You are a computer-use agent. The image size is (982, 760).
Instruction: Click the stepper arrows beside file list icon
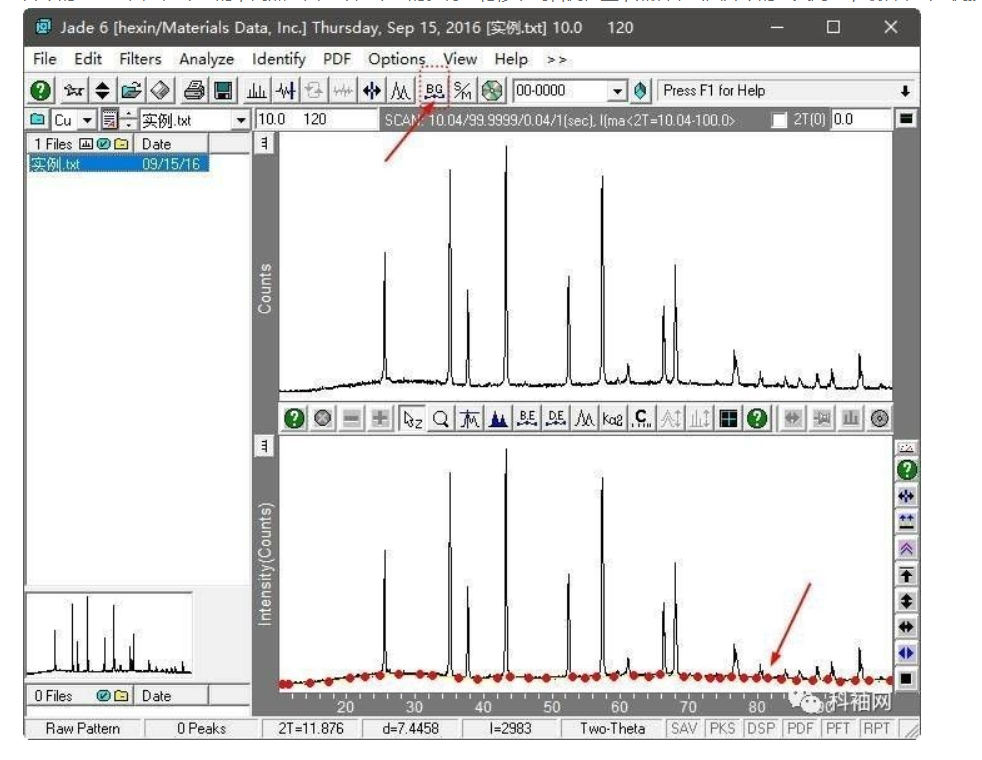128,120
